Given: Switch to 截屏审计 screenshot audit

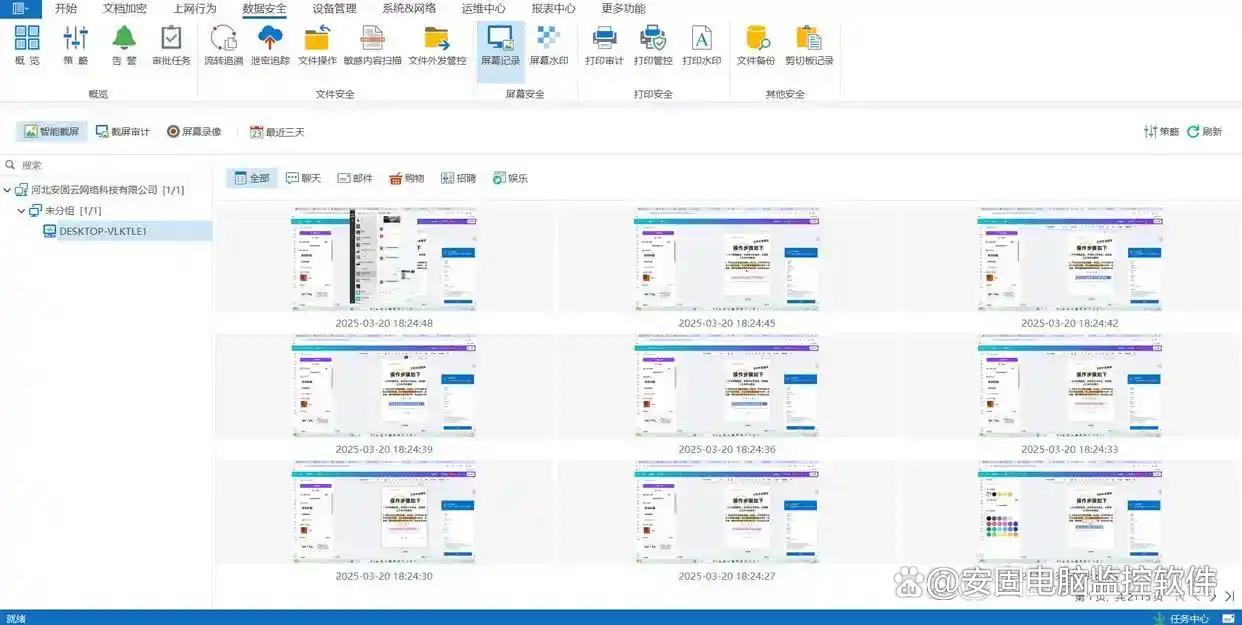Looking at the screenshot, I should pyautogui.click(x=123, y=131).
